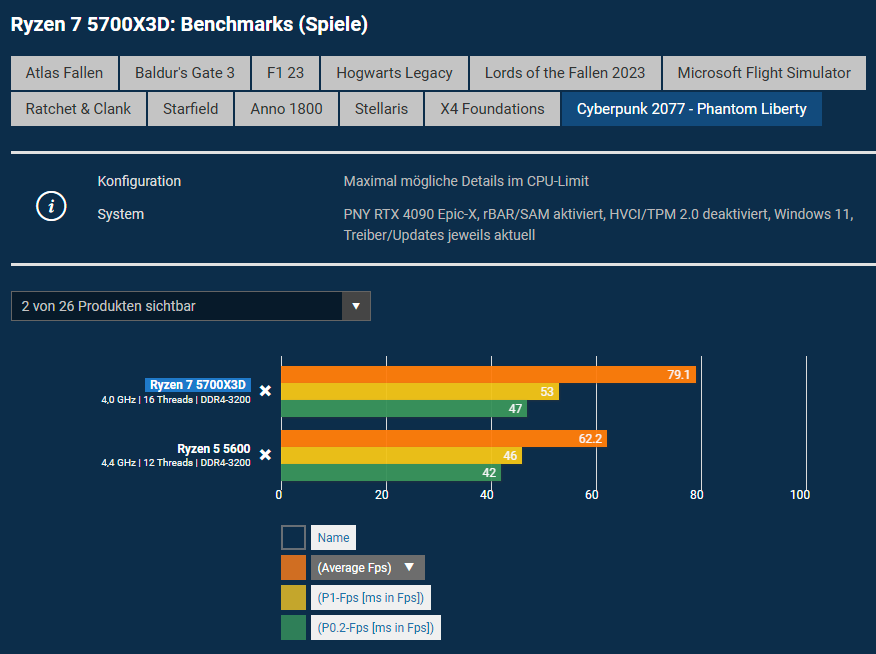
Task: Click '4,4 GHz | 12 Threads | DDR4-3200' text
Action: tap(176, 463)
